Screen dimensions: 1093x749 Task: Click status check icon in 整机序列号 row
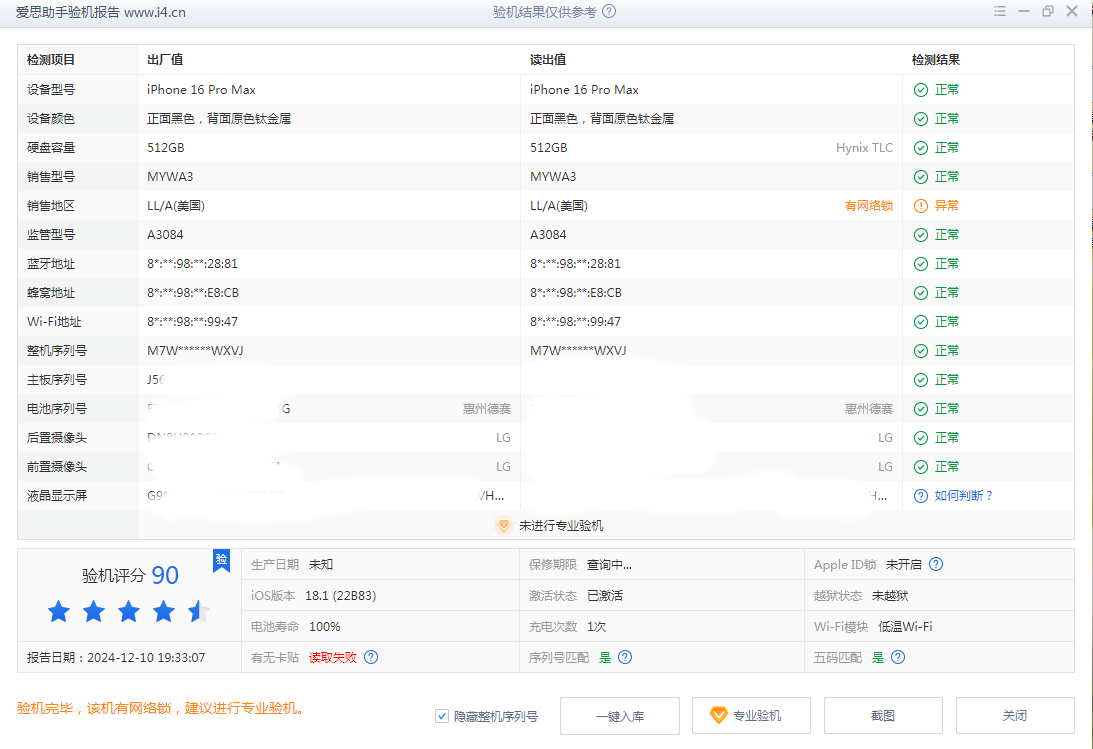pos(921,351)
